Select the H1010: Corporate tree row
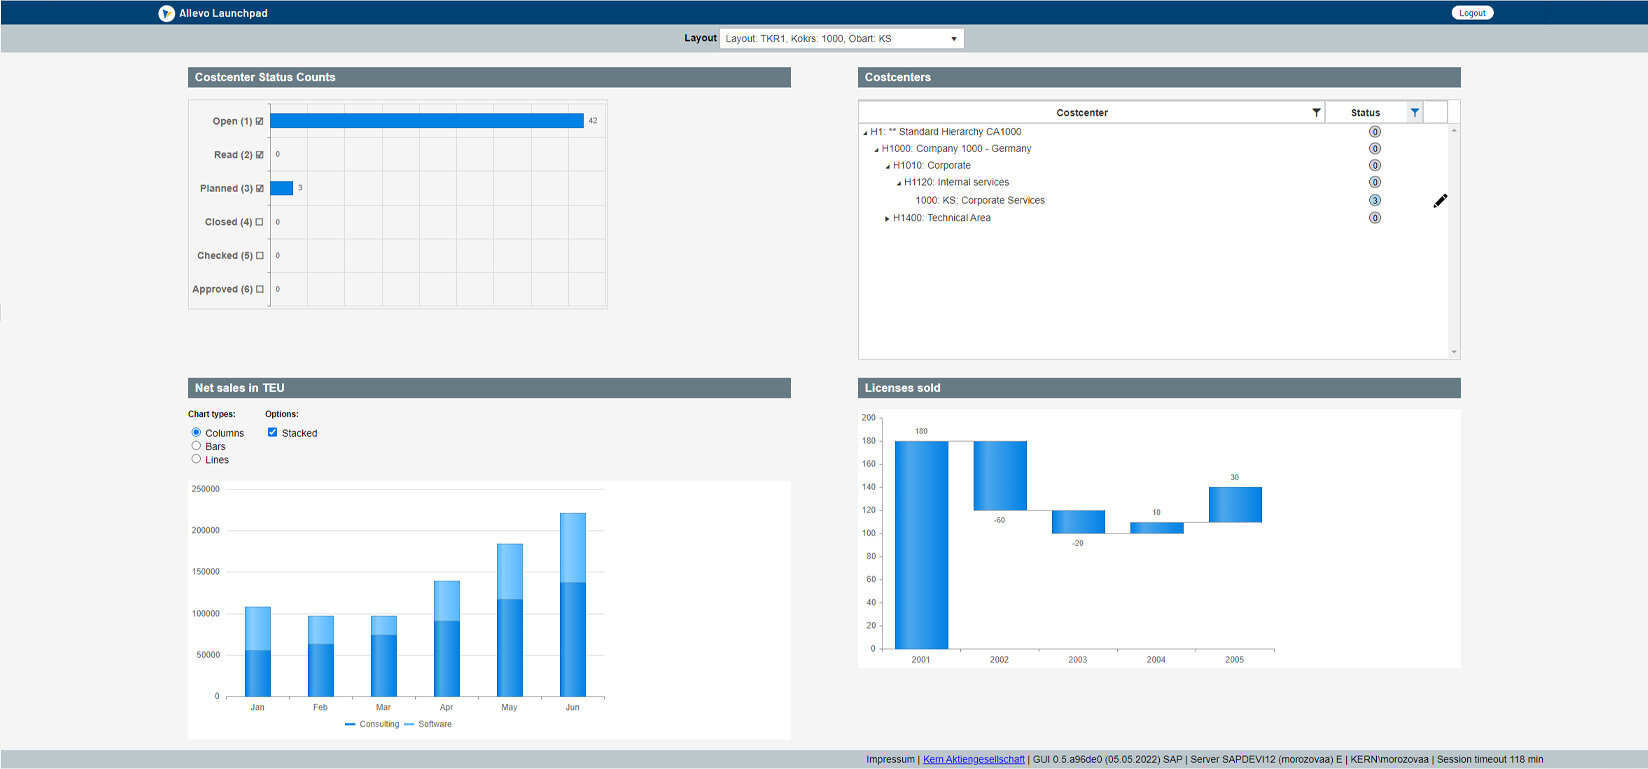 tap(931, 166)
